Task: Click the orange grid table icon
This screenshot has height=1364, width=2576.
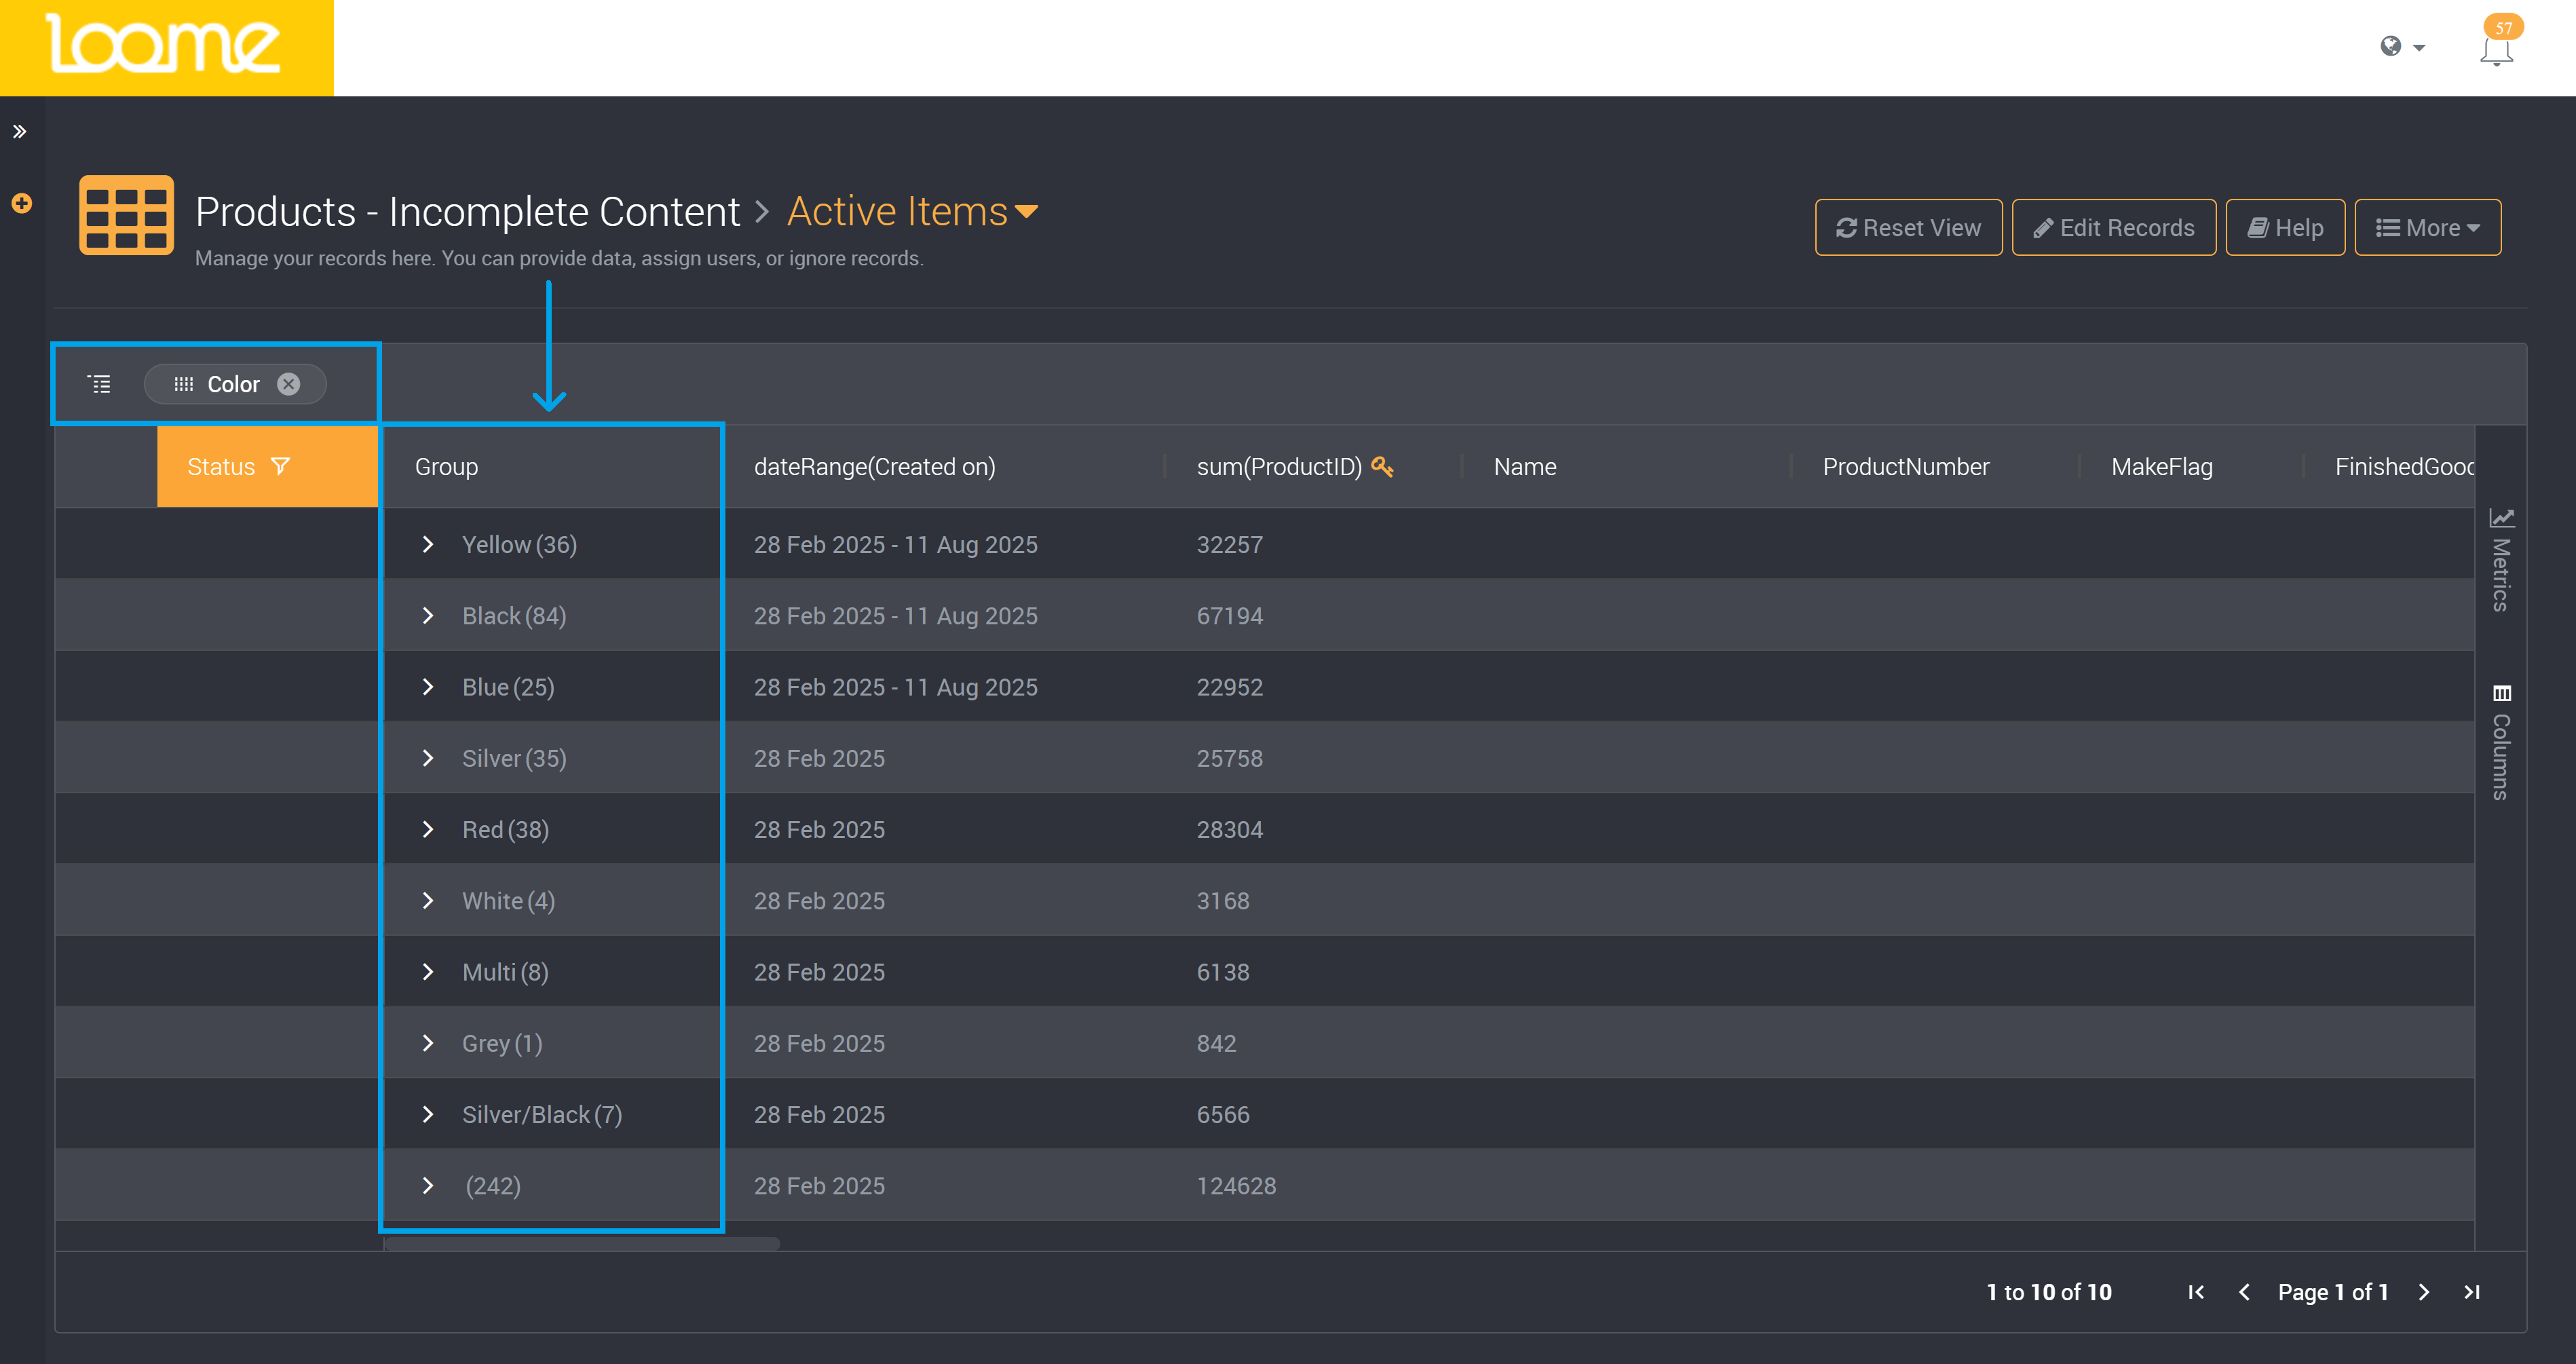Action: 126,215
